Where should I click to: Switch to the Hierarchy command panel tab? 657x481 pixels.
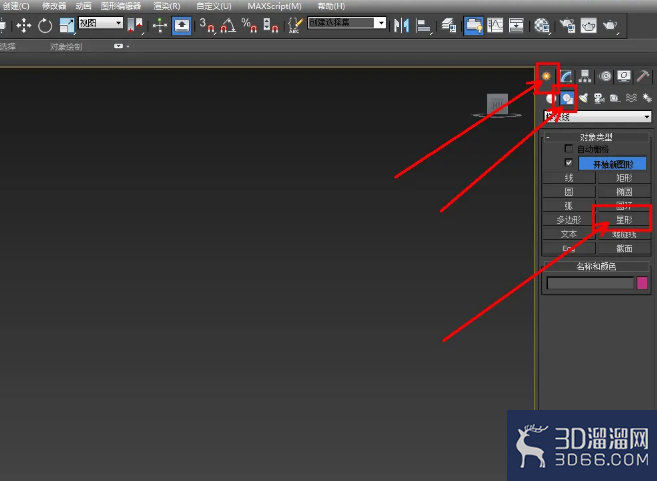585,76
